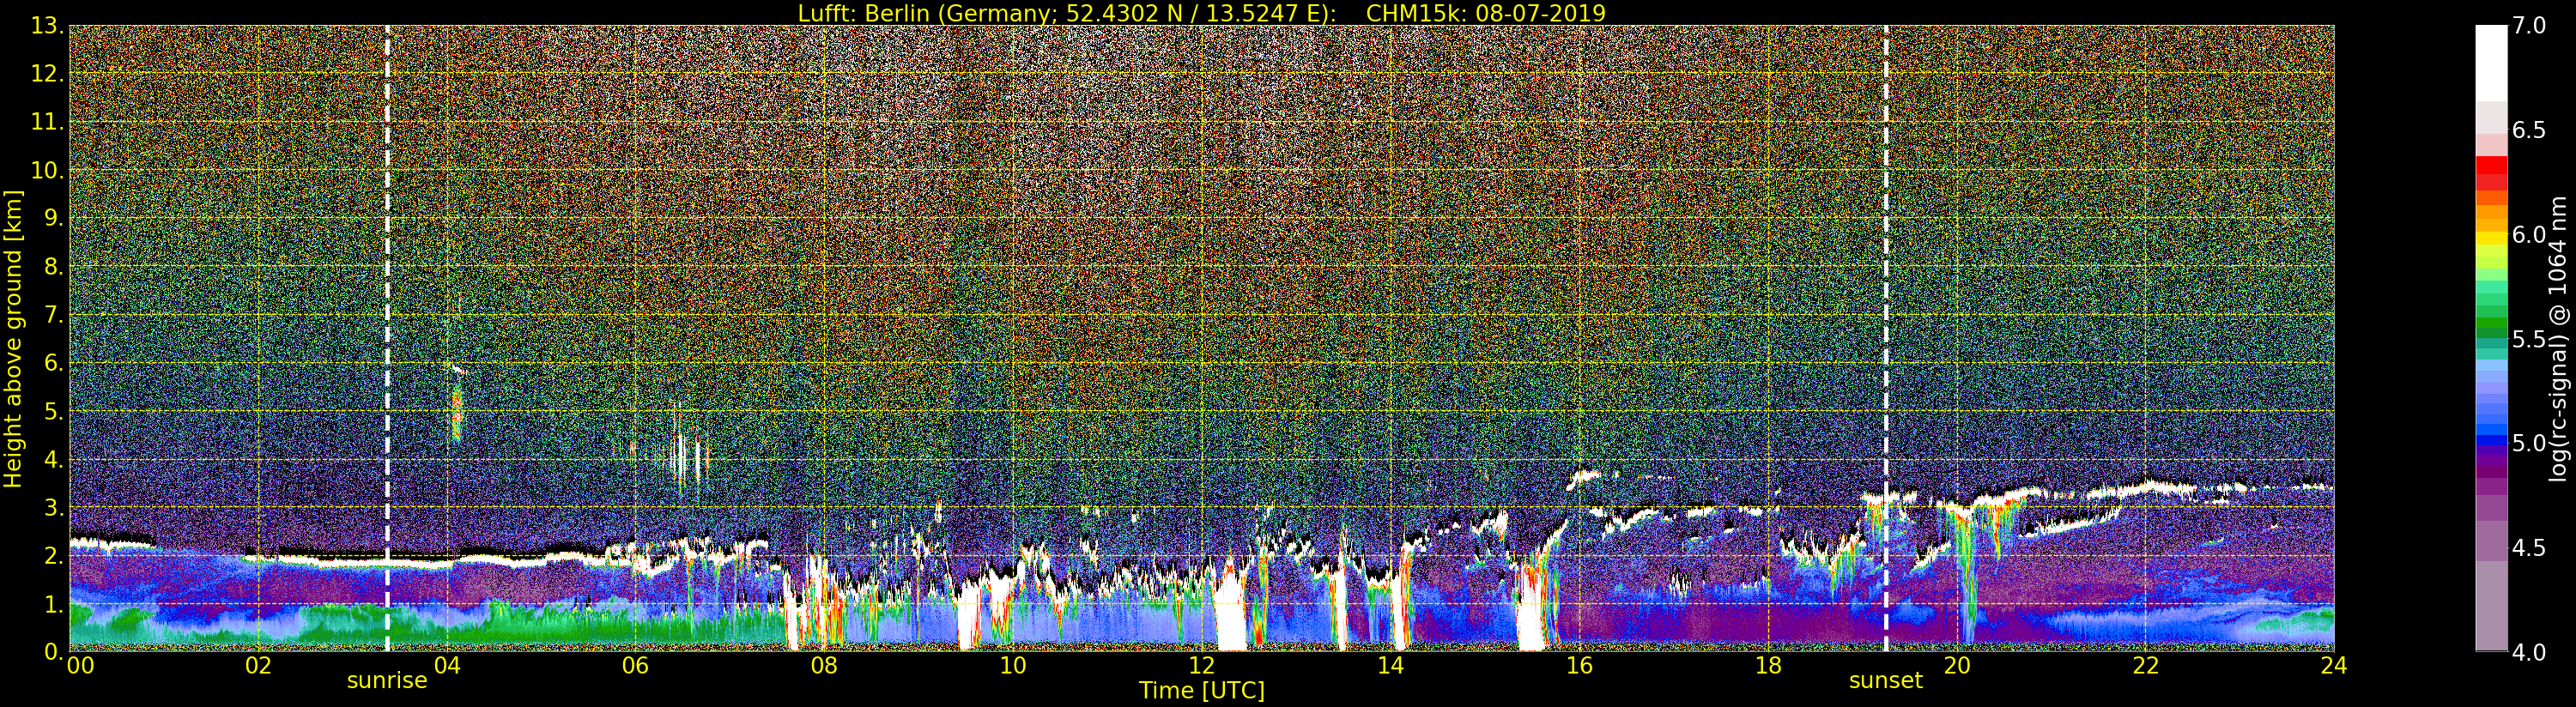Click the height axis tick label '11.'
Viewport: 2576px width, 707px height.
click(47, 122)
